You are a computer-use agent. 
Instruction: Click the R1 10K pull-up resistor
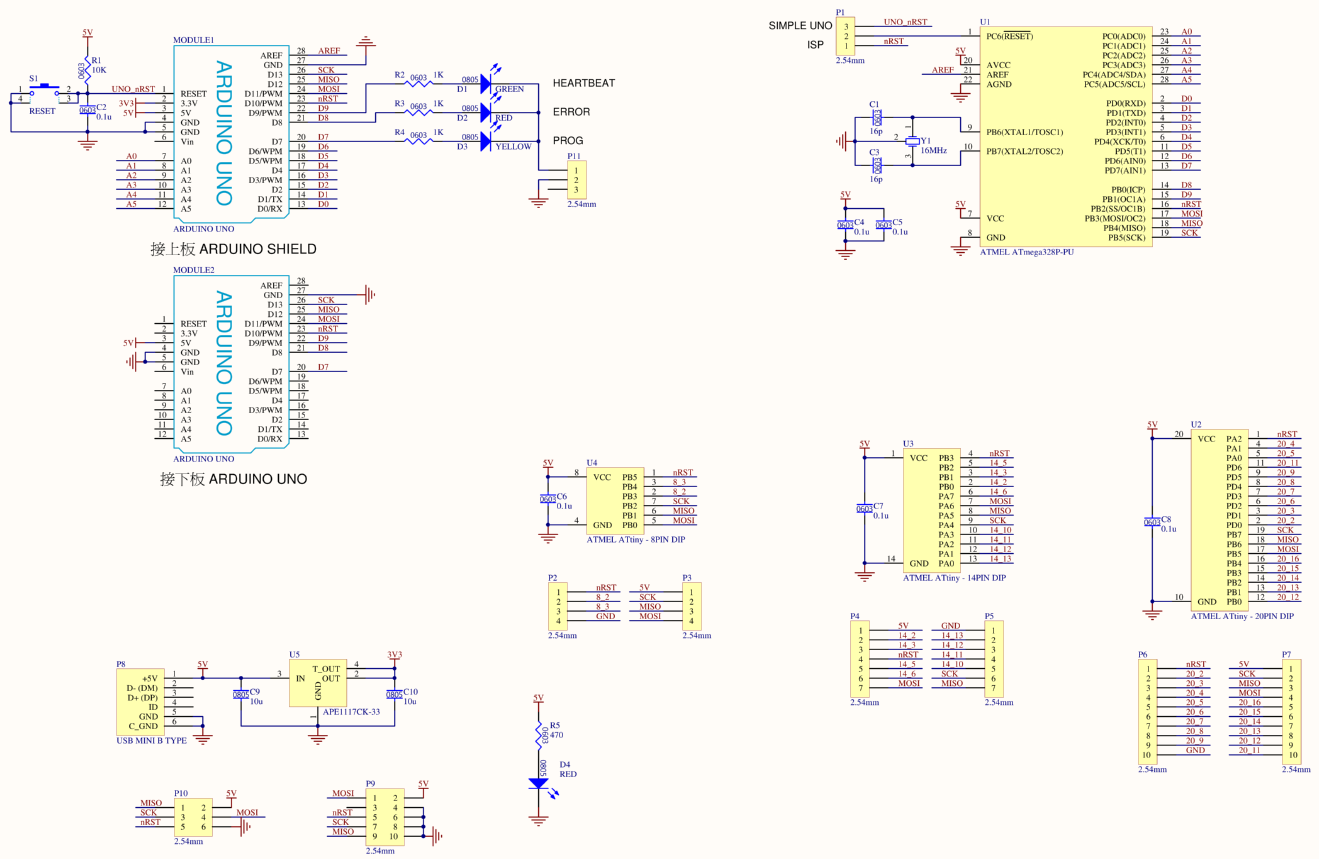pos(88,70)
